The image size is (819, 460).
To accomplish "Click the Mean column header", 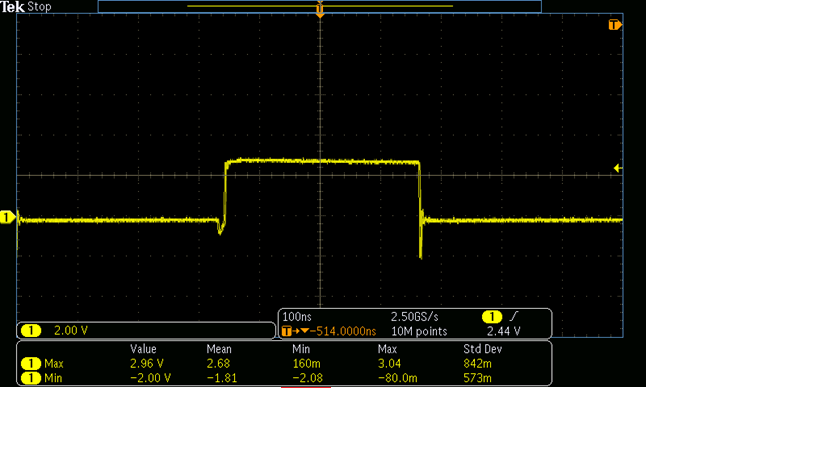I will click(x=219, y=349).
